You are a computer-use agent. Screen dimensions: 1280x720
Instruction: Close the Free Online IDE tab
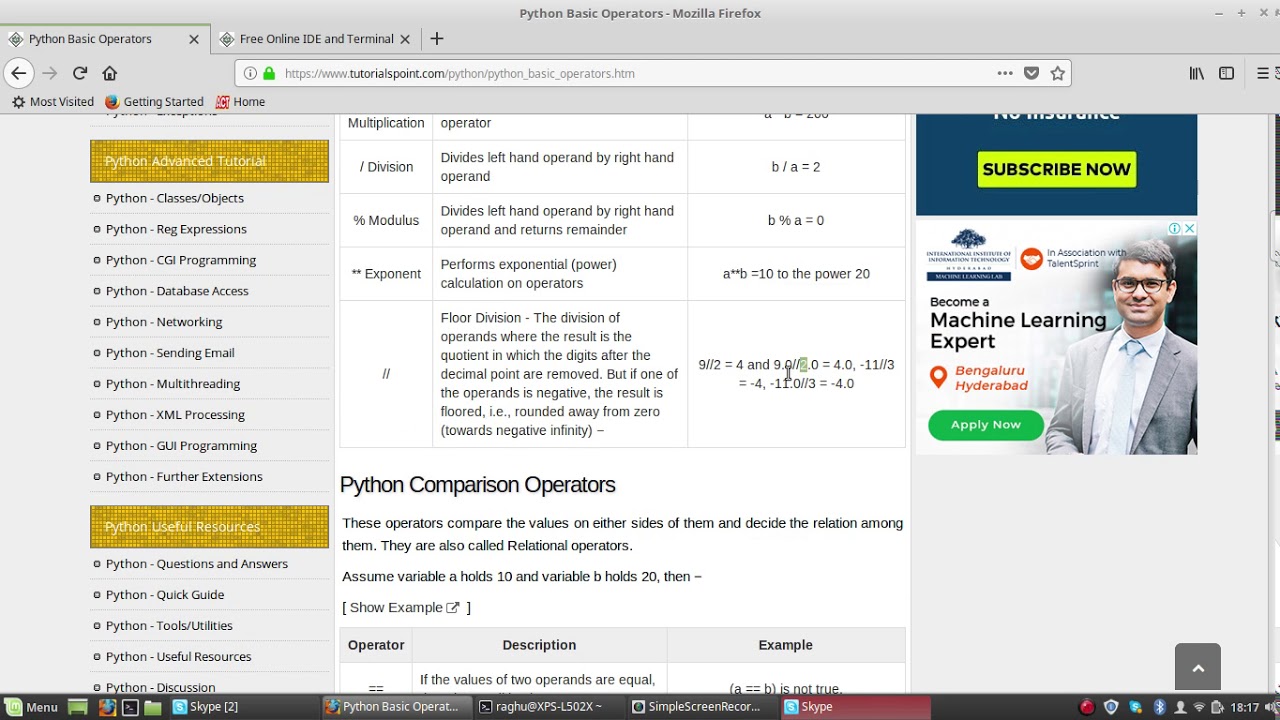(x=405, y=39)
